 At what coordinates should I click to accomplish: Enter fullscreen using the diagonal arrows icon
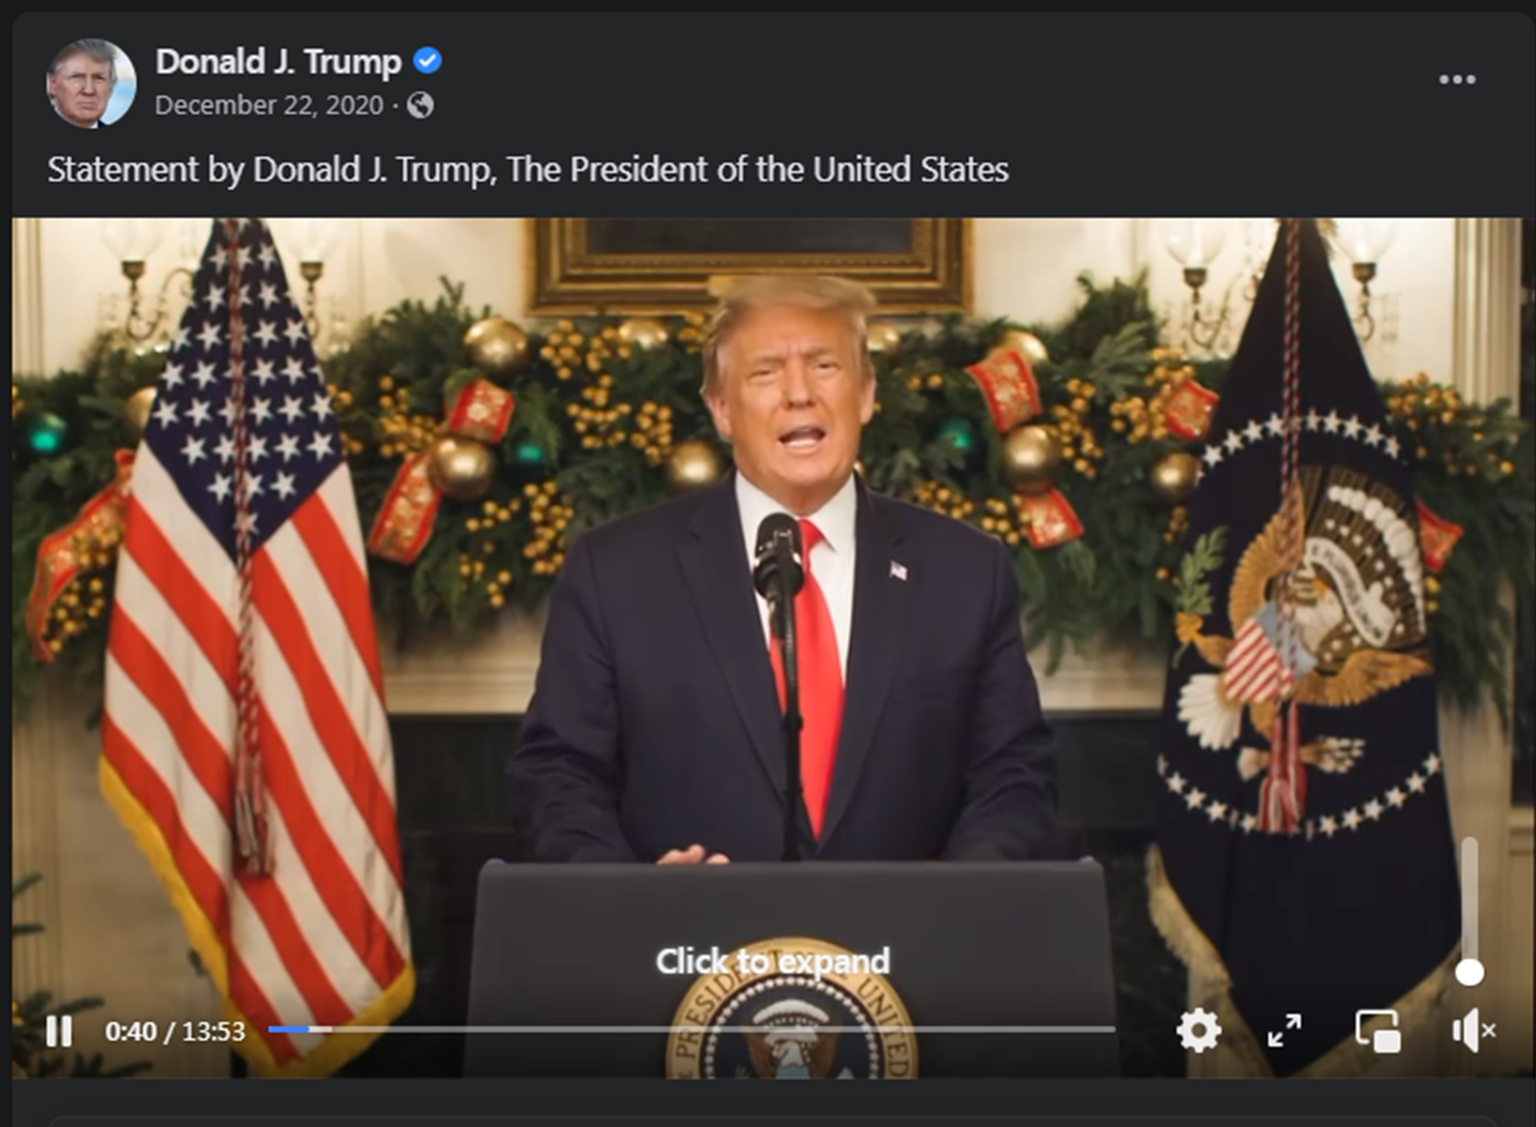pos(1284,1030)
